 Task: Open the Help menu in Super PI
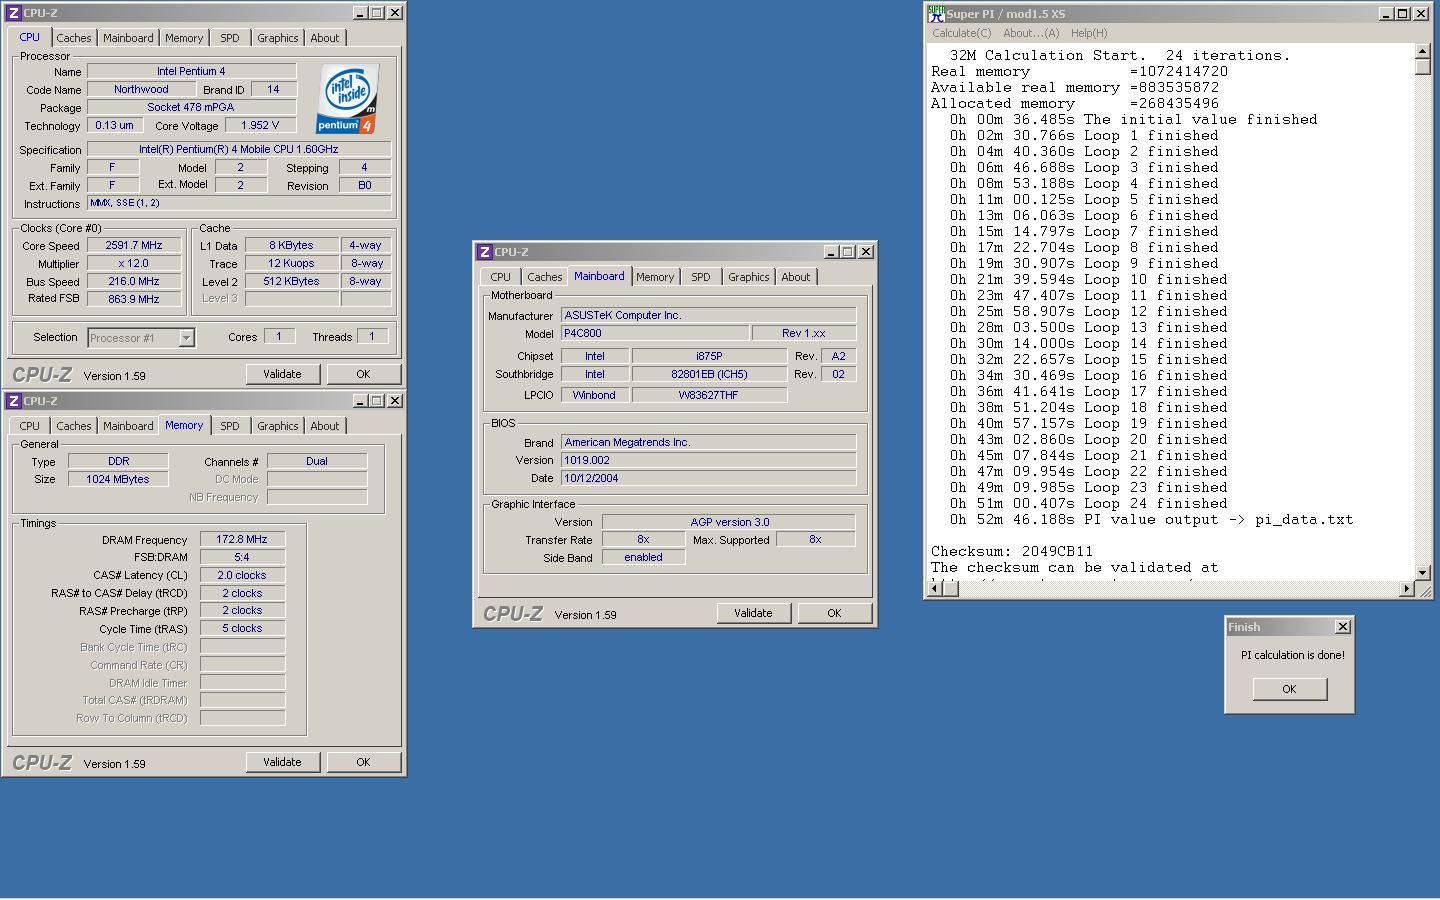(1089, 33)
